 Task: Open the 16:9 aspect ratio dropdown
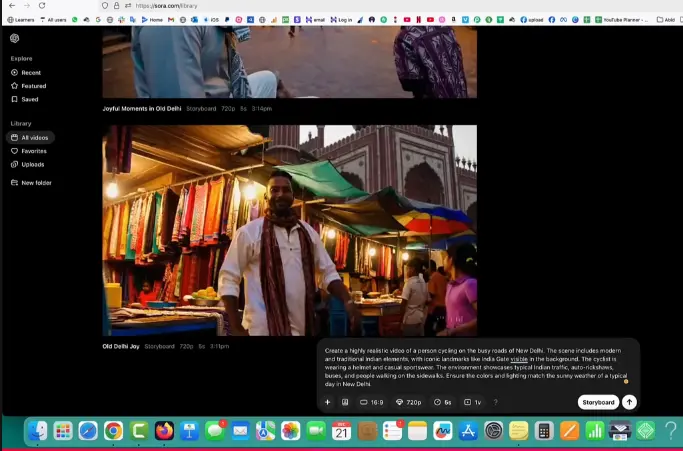(x=372, y=402)
